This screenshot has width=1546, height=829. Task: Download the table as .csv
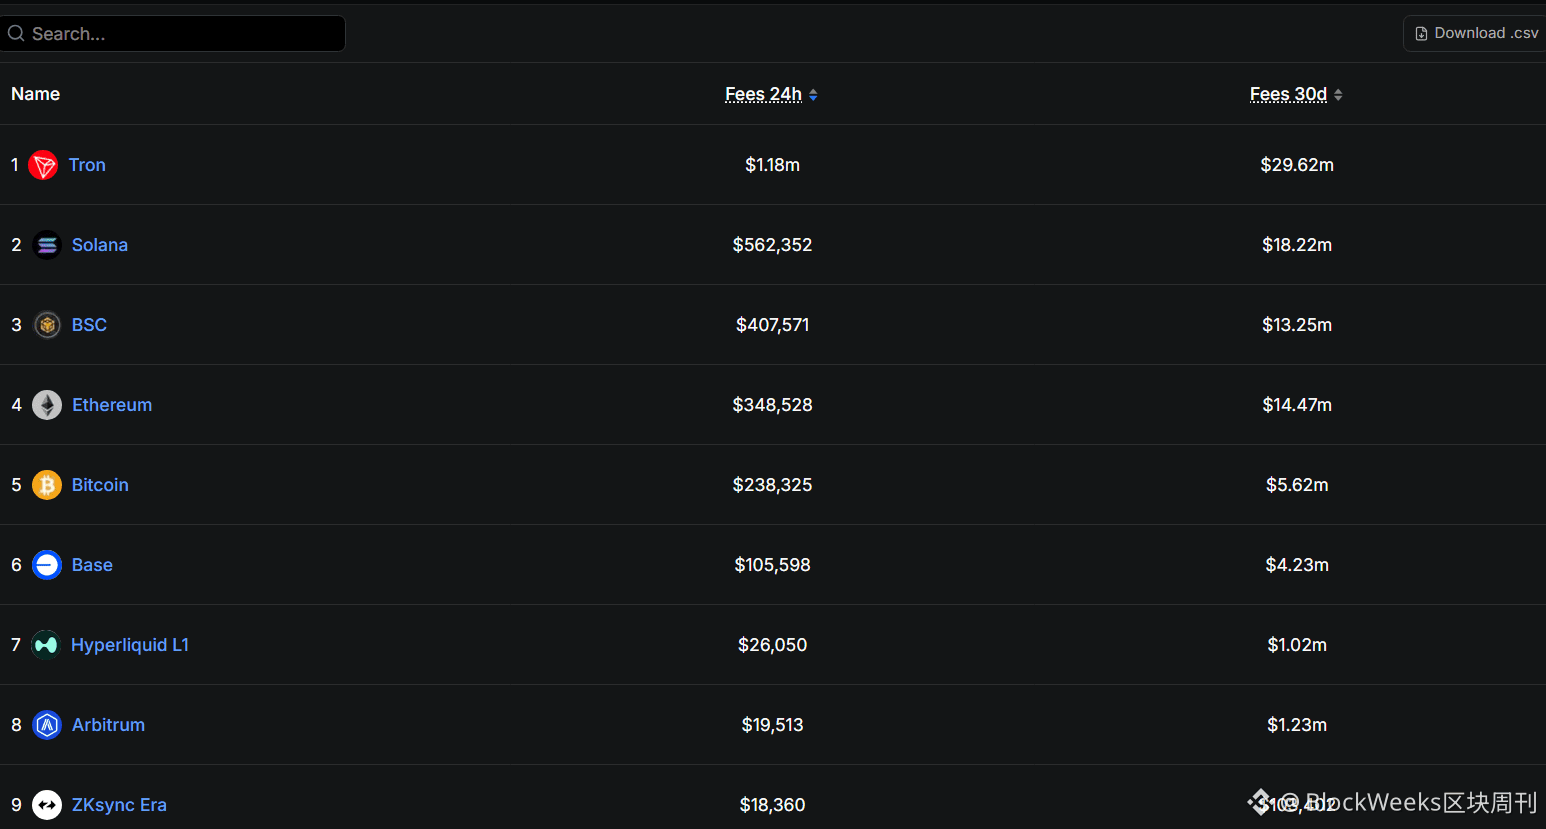(1476, 33)
